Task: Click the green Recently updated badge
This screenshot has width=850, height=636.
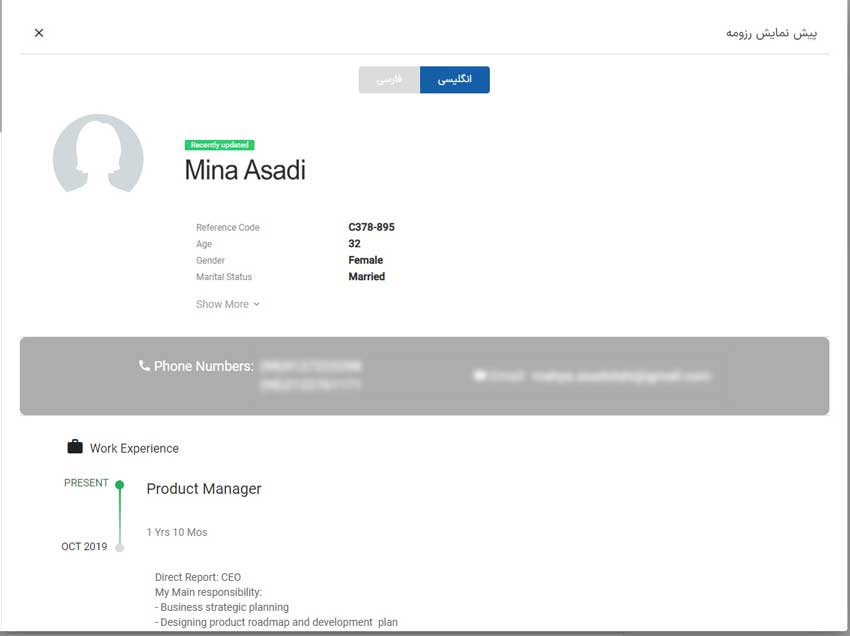Action: [219, 145]
